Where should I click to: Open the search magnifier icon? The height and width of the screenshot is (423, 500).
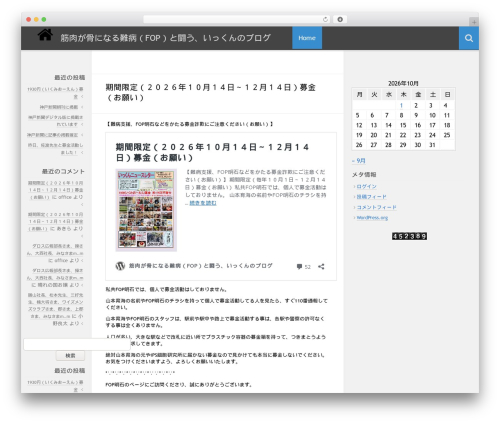tap(469, 38)
